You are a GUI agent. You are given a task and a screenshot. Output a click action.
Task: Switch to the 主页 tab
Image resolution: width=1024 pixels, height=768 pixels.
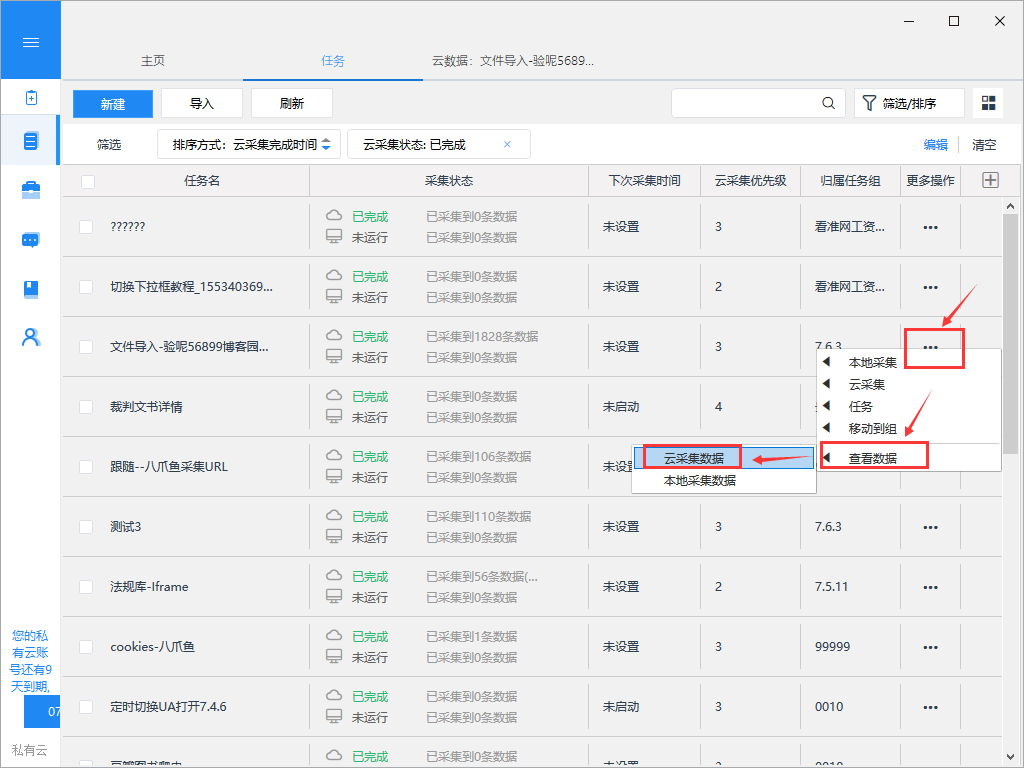point(153,61)
